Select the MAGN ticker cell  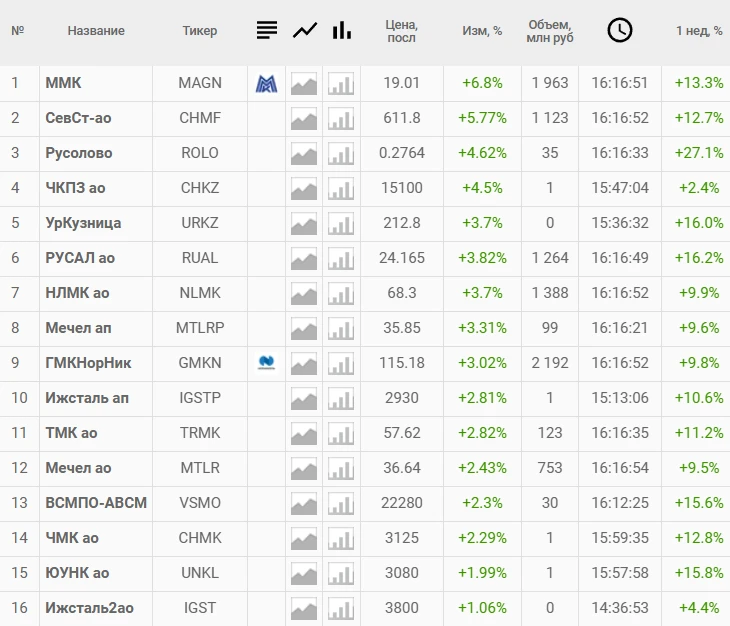[200, 83]
